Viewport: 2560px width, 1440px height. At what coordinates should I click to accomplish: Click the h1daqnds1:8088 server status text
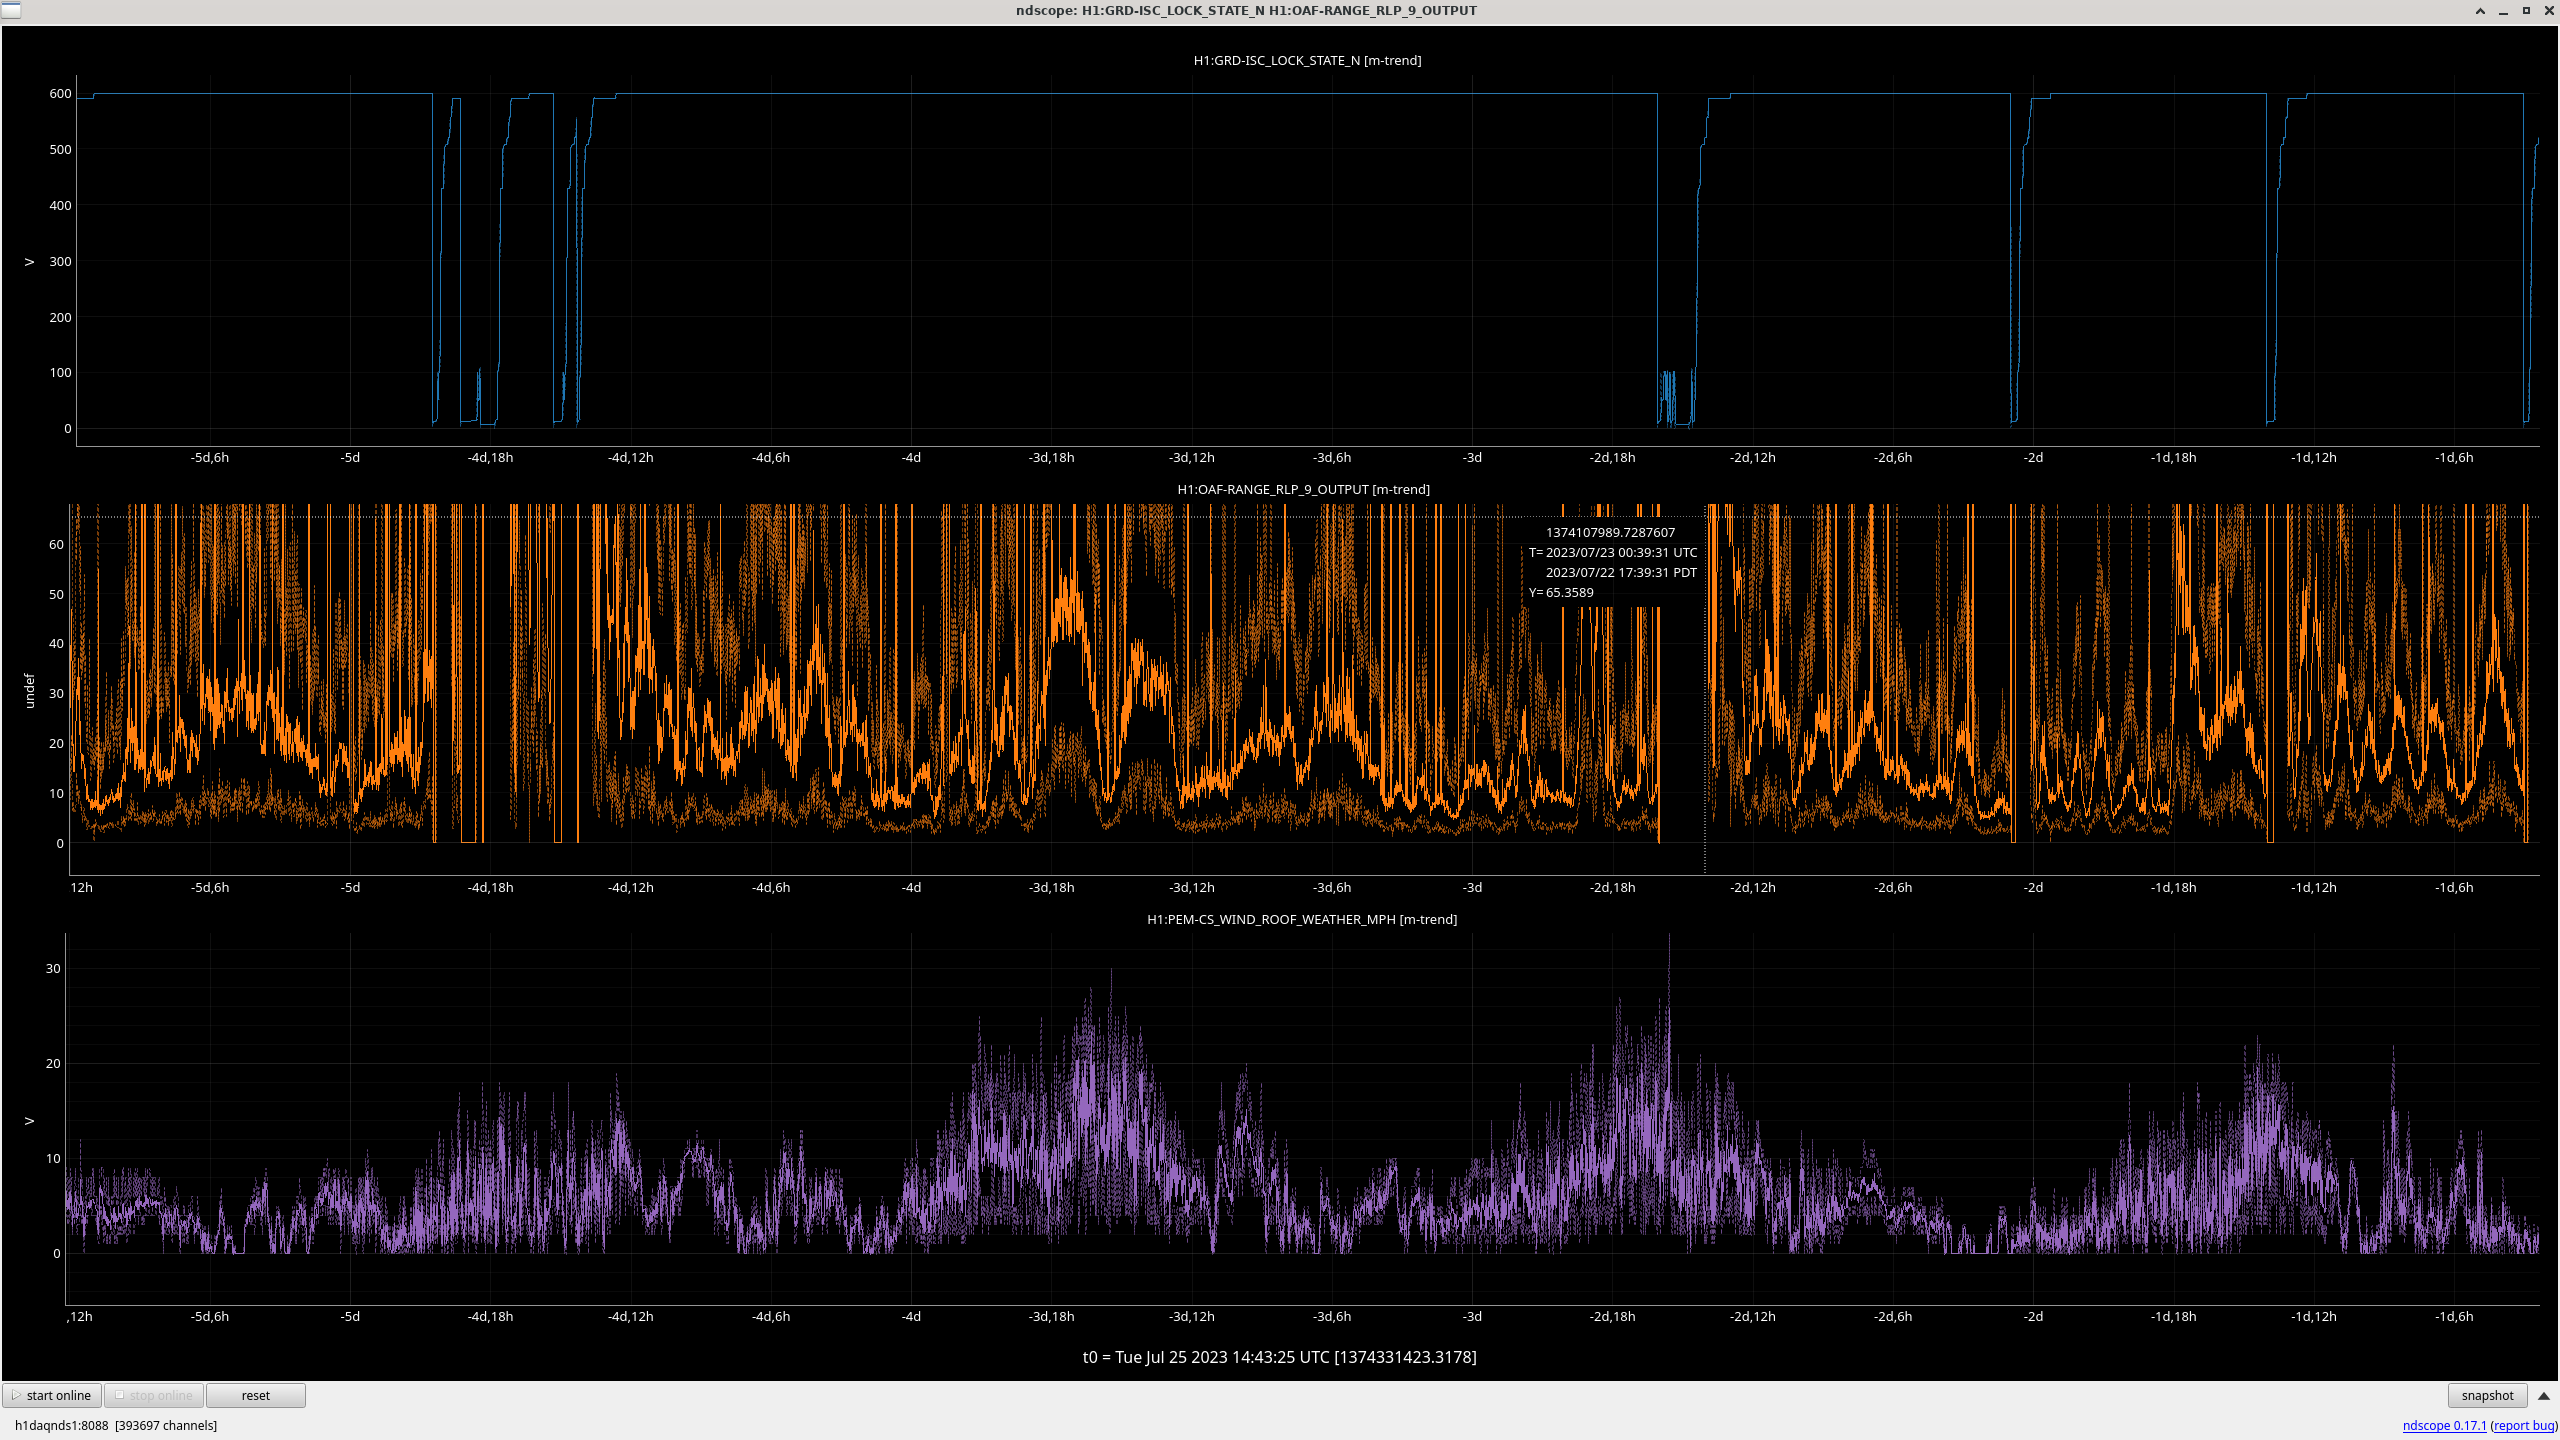(x=61, y=1426)
